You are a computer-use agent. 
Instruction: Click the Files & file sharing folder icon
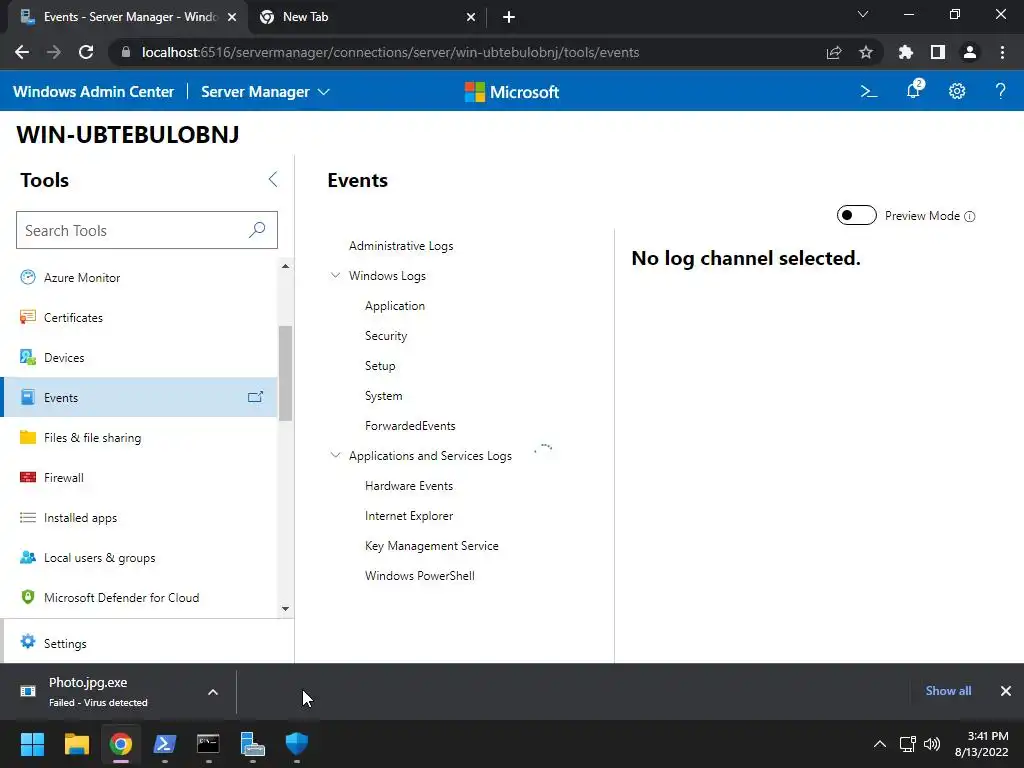27,437
